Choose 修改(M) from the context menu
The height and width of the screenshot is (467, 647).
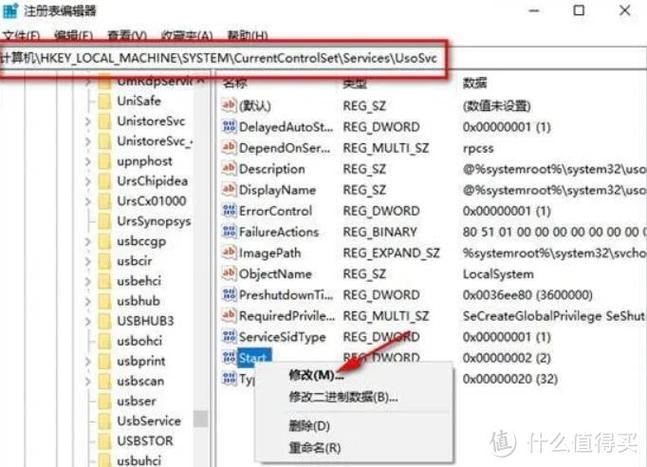click(316, 375)
